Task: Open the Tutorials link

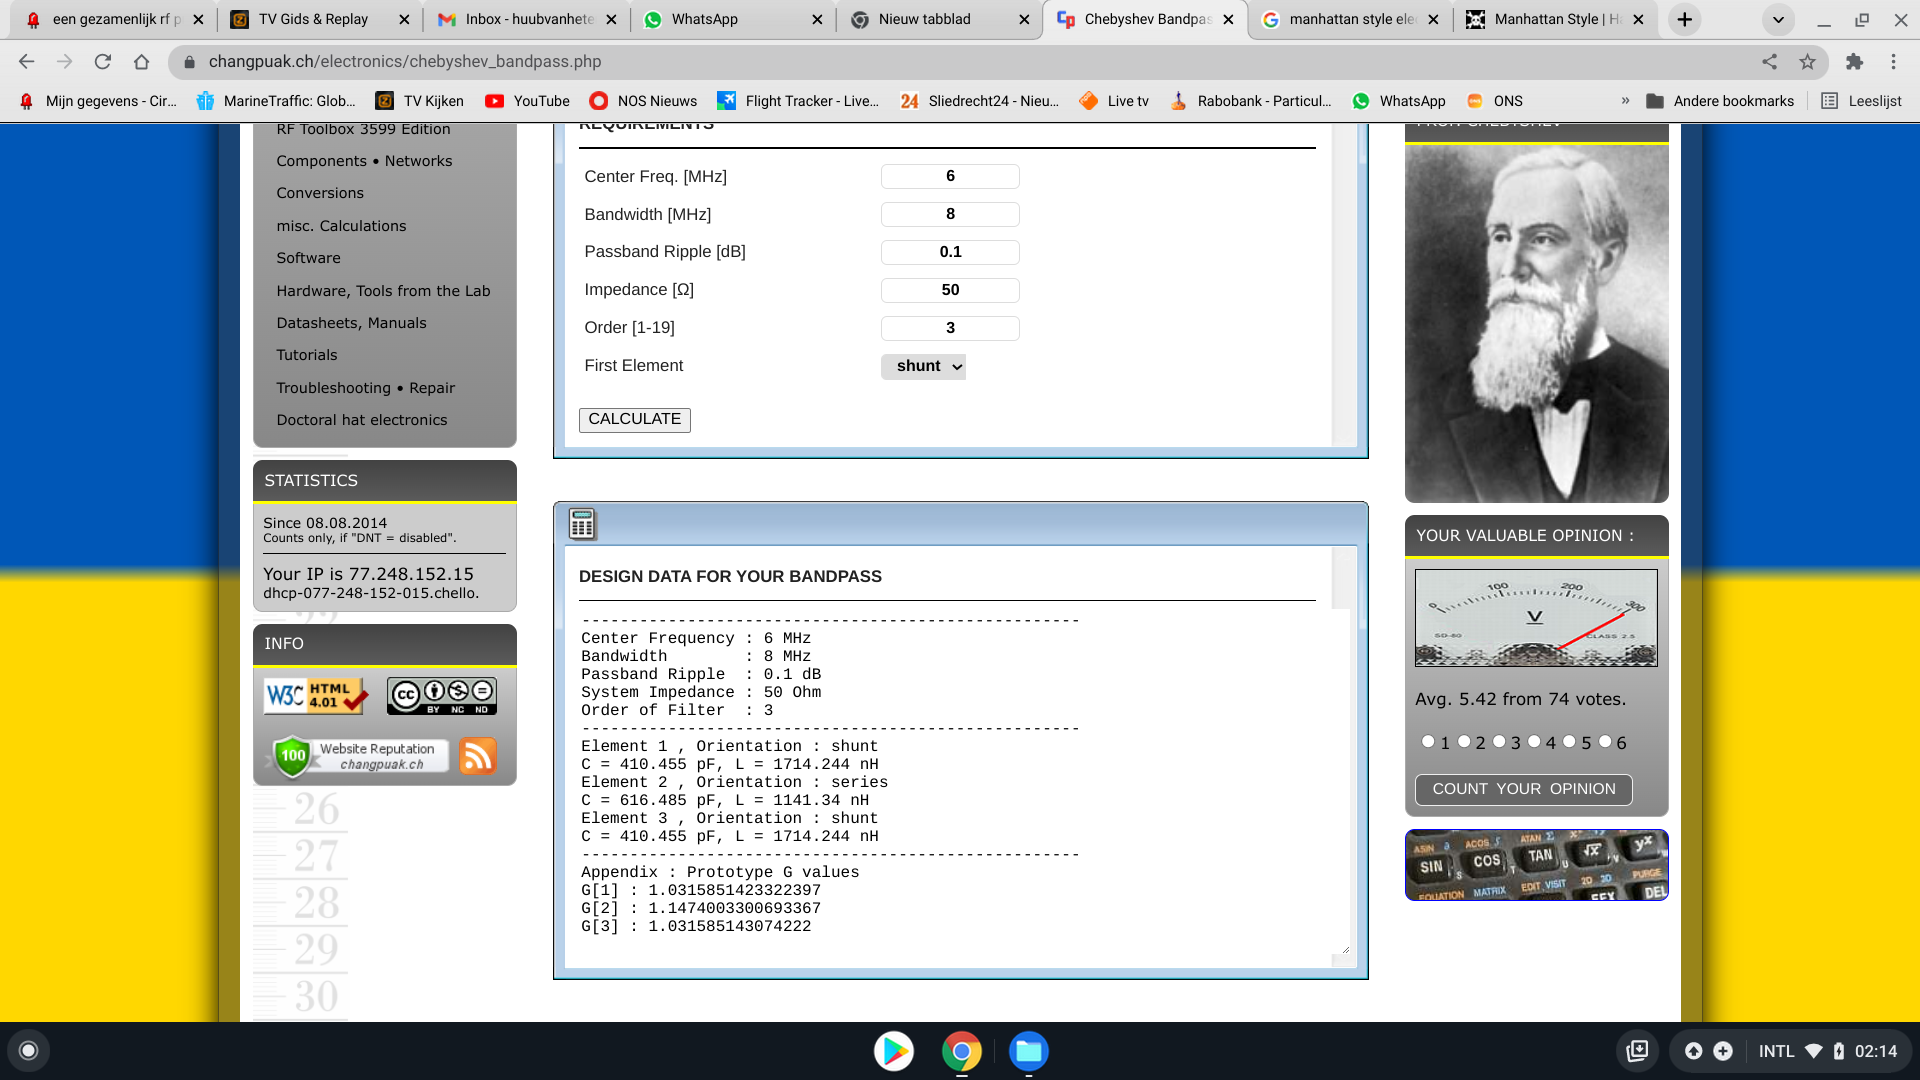Action: coord(307,355)
